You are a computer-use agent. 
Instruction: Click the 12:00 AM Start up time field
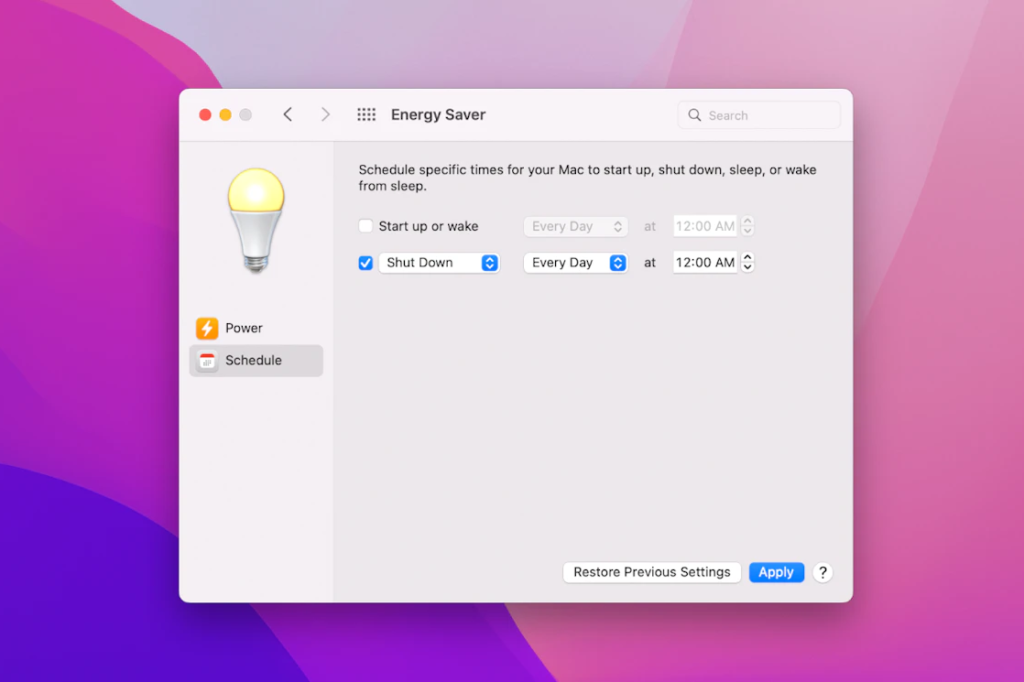coord(705,226)
